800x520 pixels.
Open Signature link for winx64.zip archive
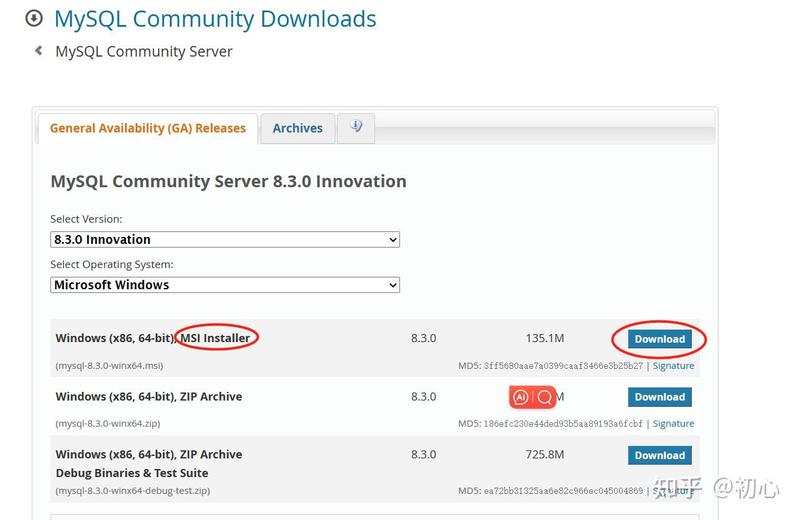coord(673,424)
